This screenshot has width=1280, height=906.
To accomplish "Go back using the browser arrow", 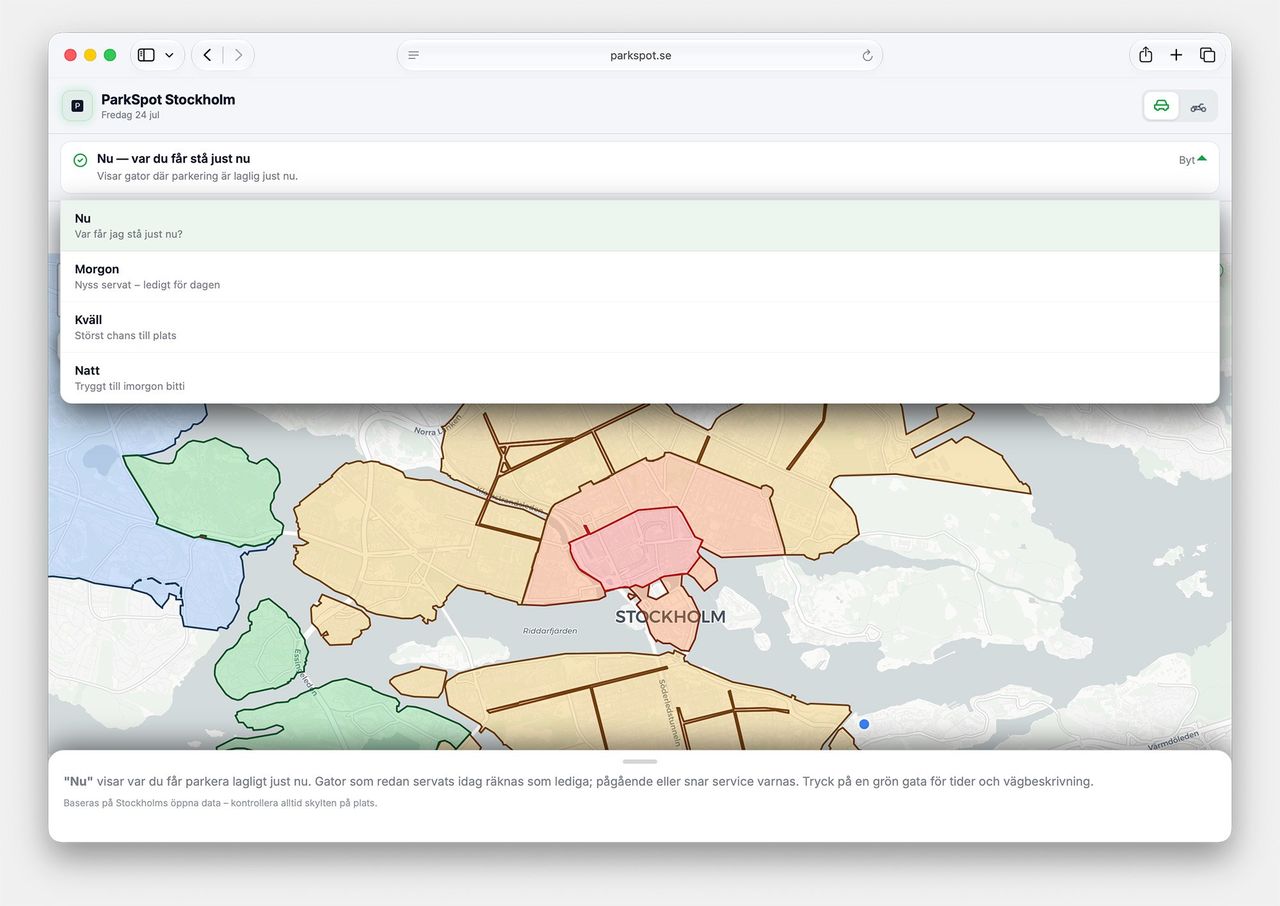I will (x=207, y=55).
